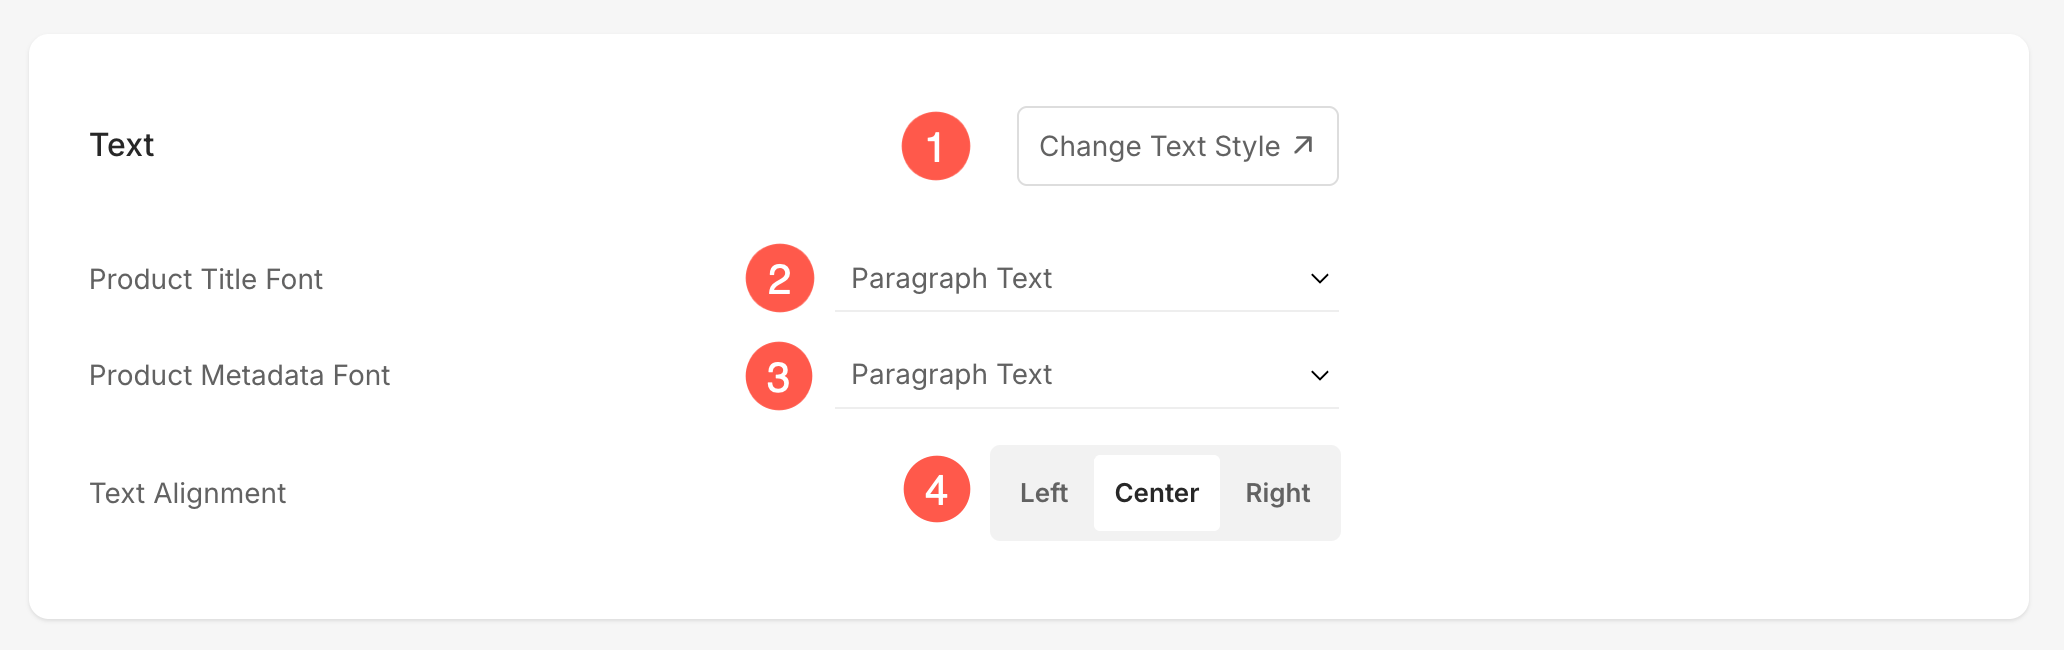The width and height of the screenshot is (2064, 650).
Task: Click the chevron beside Product Title Font
Action: (1320, 278)
